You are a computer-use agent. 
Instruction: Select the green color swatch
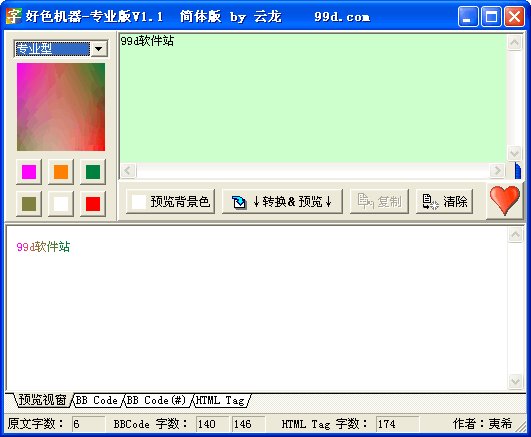pos(93,172)
